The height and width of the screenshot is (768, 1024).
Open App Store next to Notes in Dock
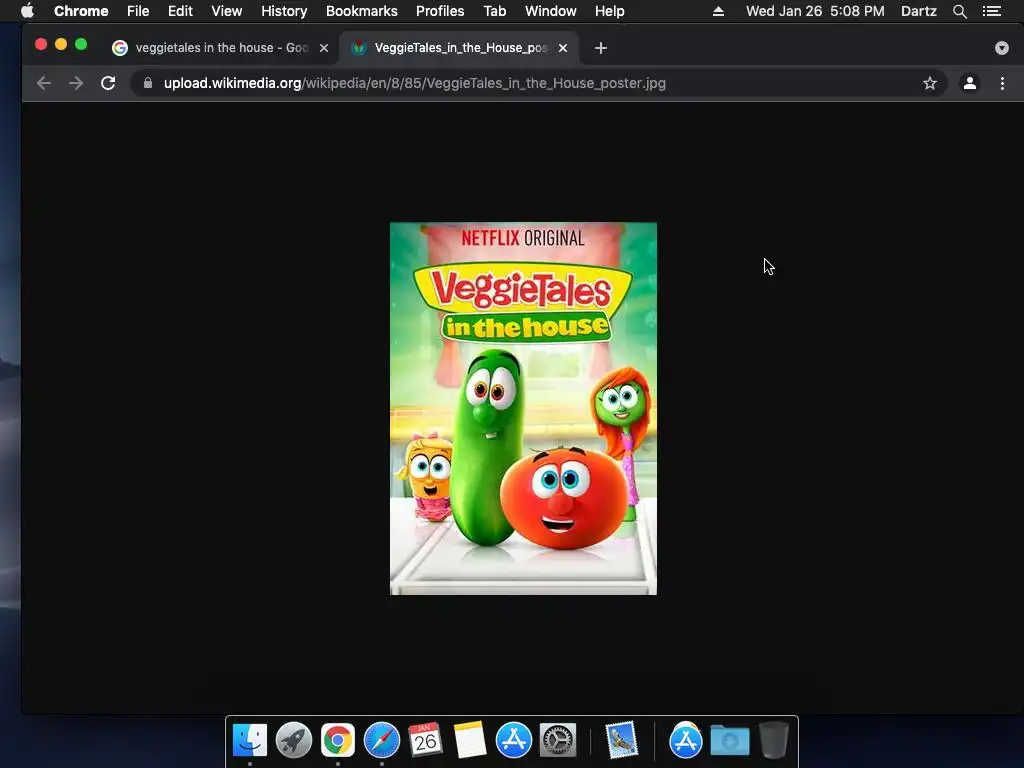tap(513, 741)
